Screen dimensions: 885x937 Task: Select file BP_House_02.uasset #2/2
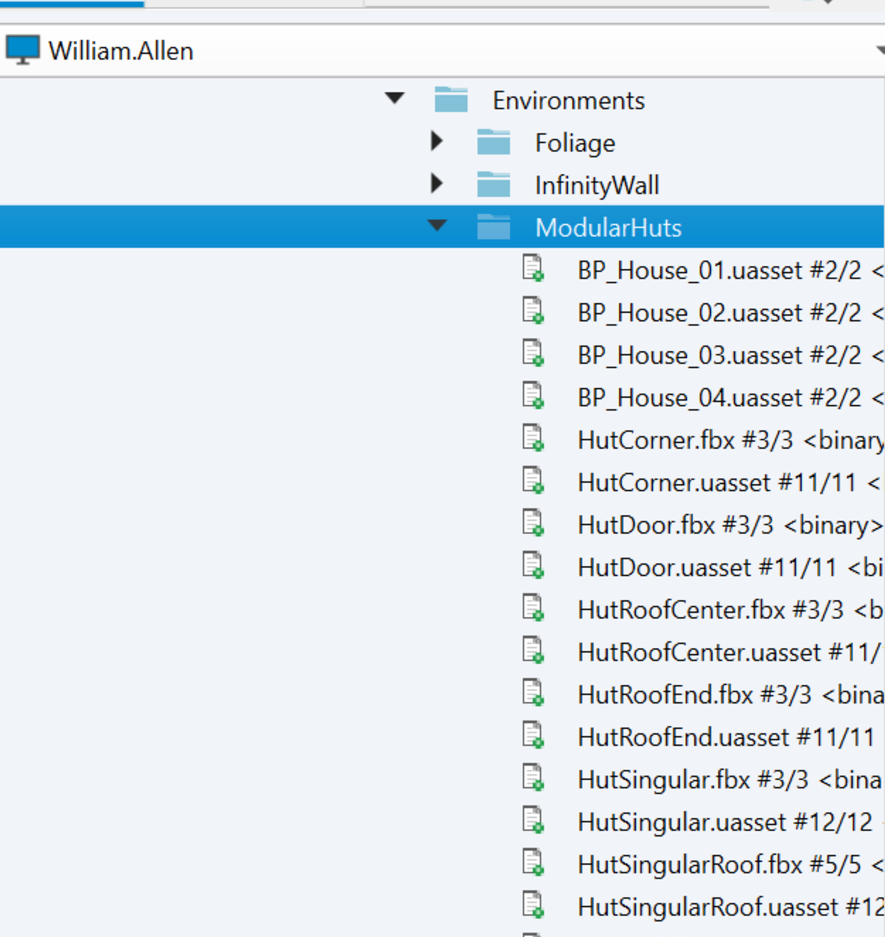pos(719,313)
